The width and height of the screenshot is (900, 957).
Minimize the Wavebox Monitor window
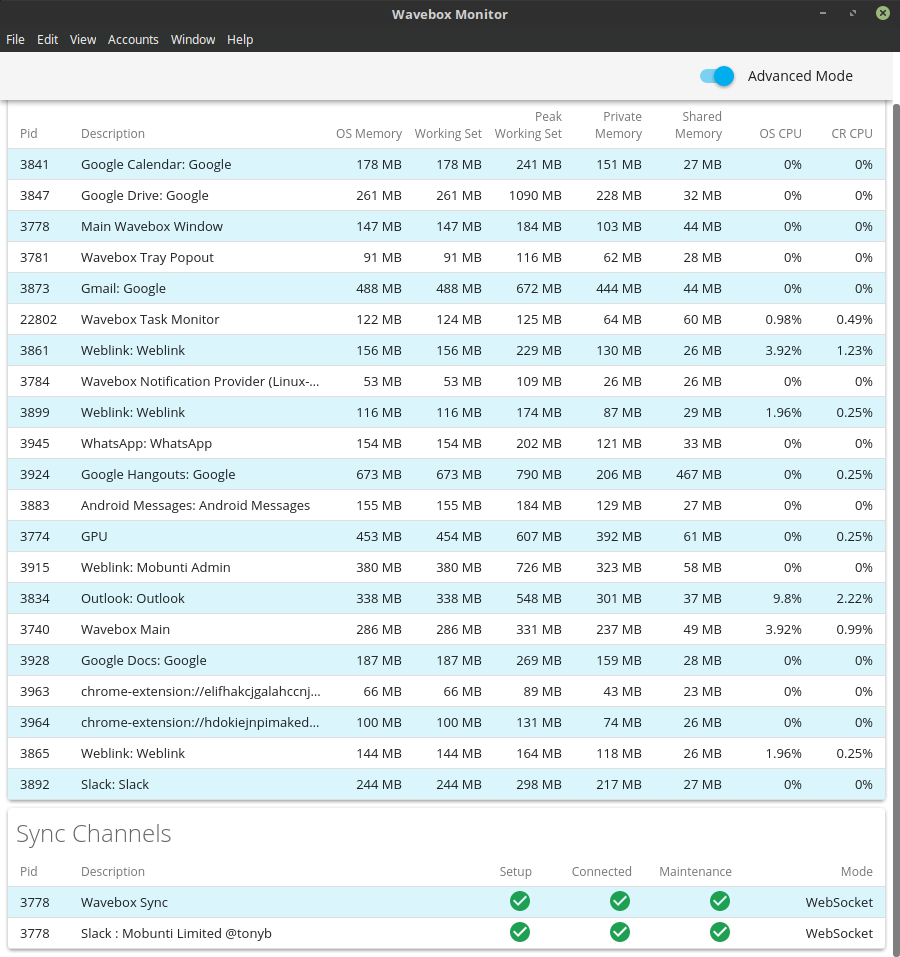(x=823, y=13)
